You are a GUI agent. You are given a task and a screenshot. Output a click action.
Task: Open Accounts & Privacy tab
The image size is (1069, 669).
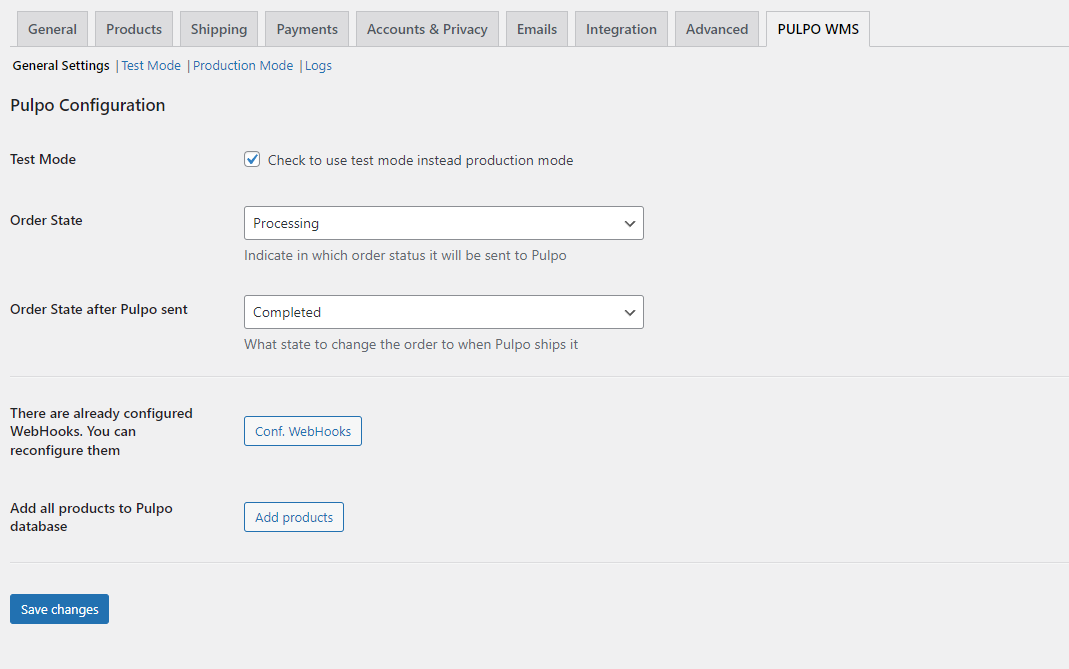[x=427, y=29]
